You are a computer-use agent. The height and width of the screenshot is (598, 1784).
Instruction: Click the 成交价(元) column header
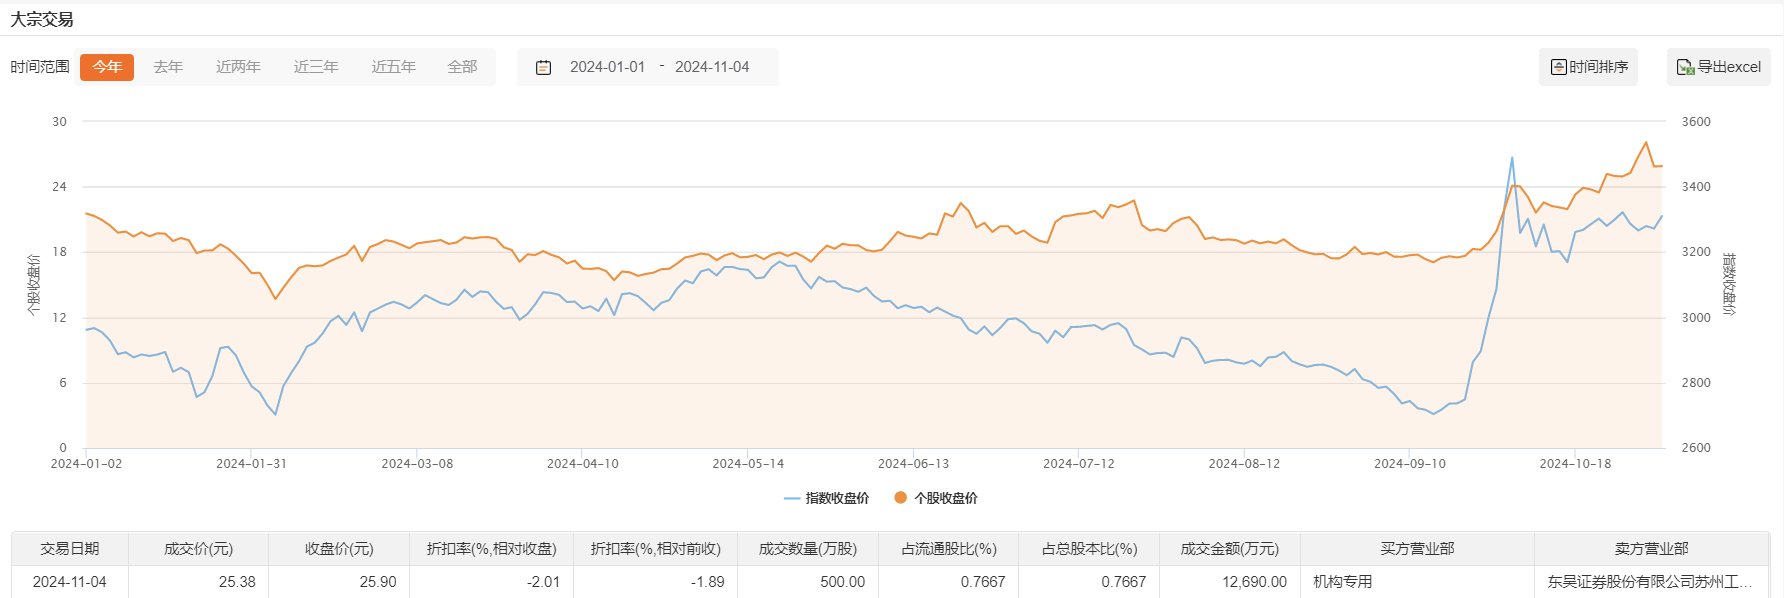click(198, 549)
